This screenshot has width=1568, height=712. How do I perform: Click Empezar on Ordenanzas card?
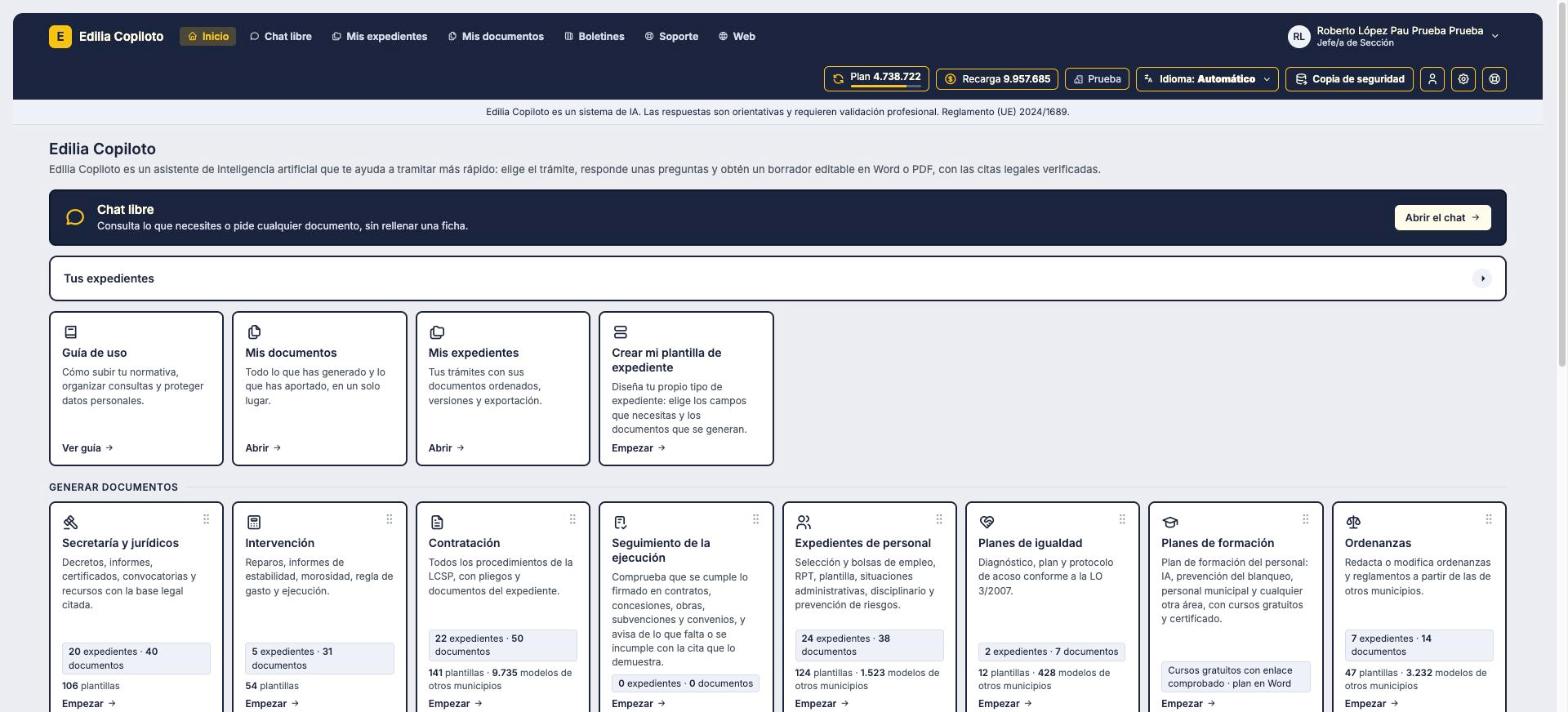[x=1371, y=704]
